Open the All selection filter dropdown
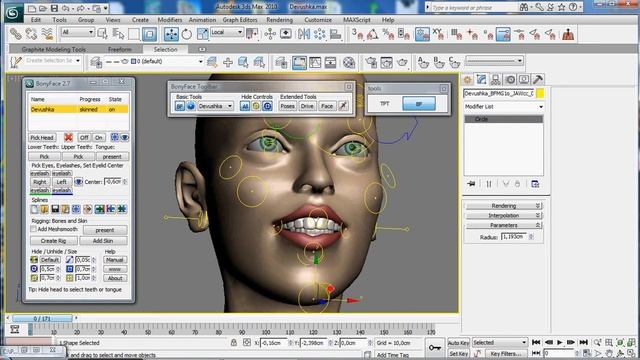This screenshot has width=640, height=360. [x=78, y=32]
